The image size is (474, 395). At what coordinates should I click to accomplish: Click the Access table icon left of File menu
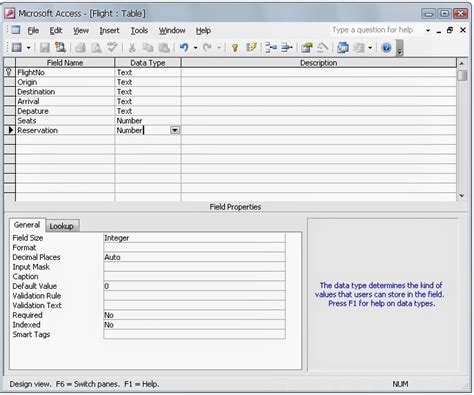tap(16, 30)
